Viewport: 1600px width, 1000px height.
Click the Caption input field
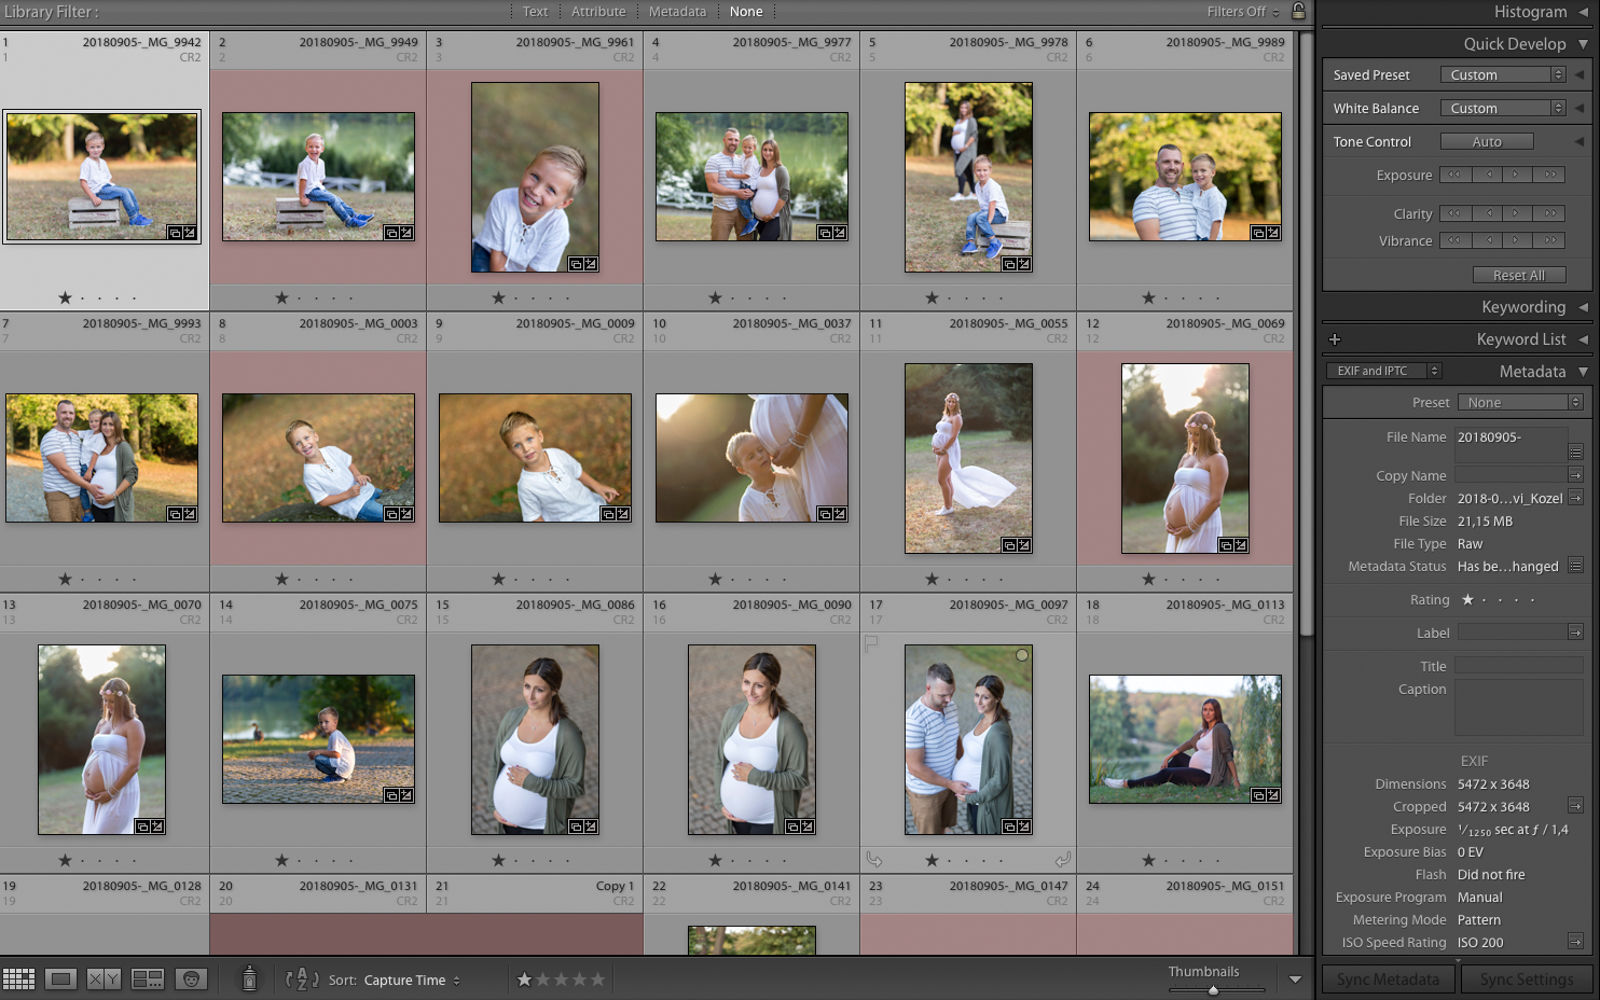point(1518,708)
